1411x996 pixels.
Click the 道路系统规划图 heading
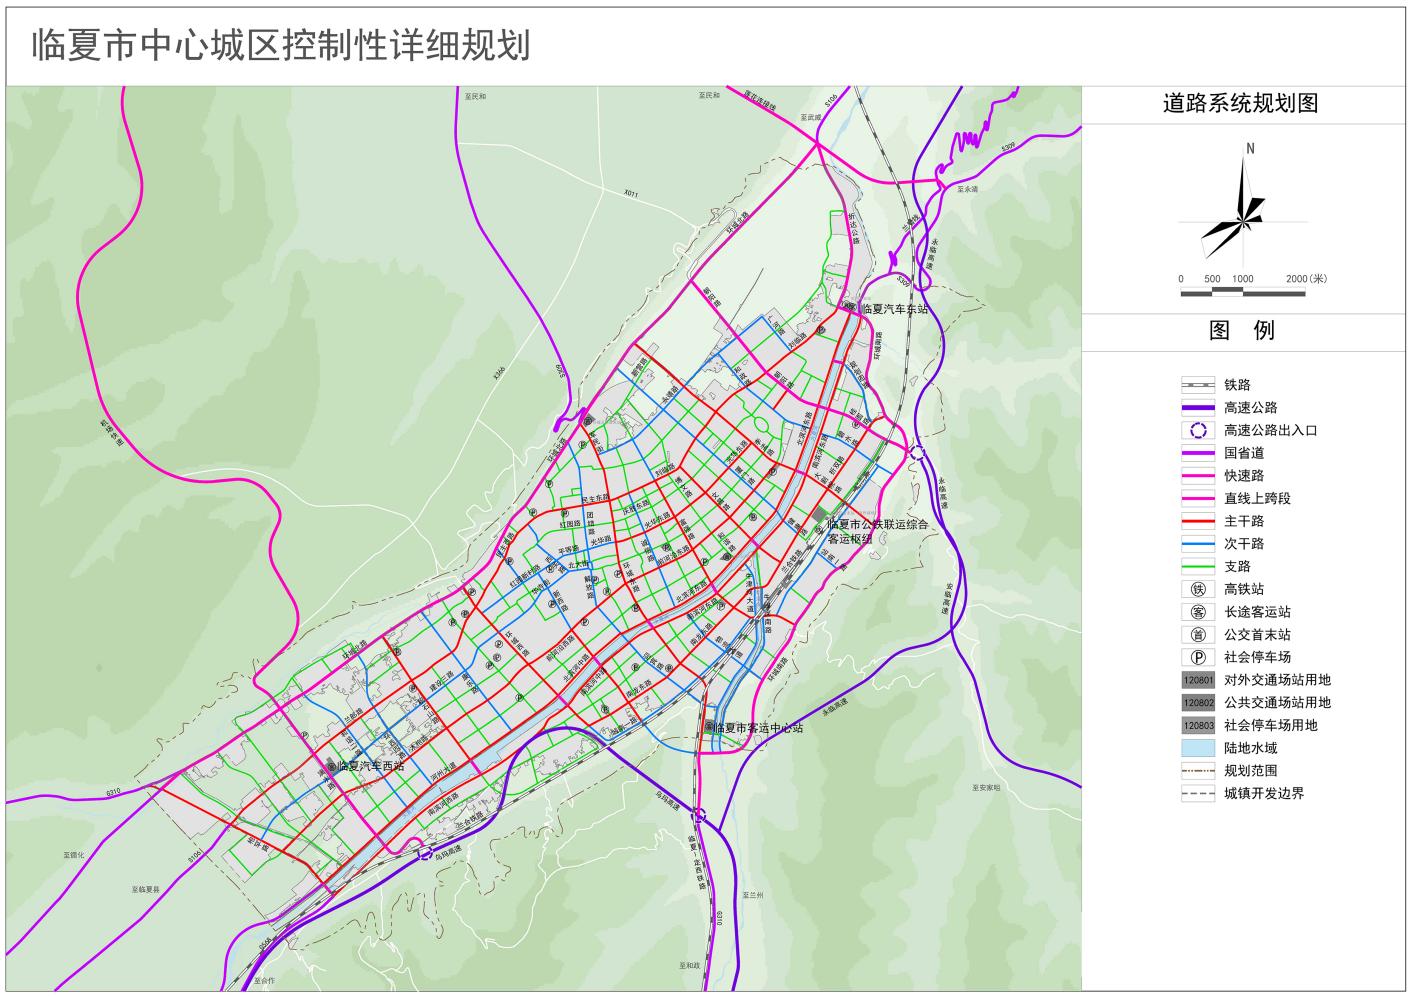click(1240, 104)
